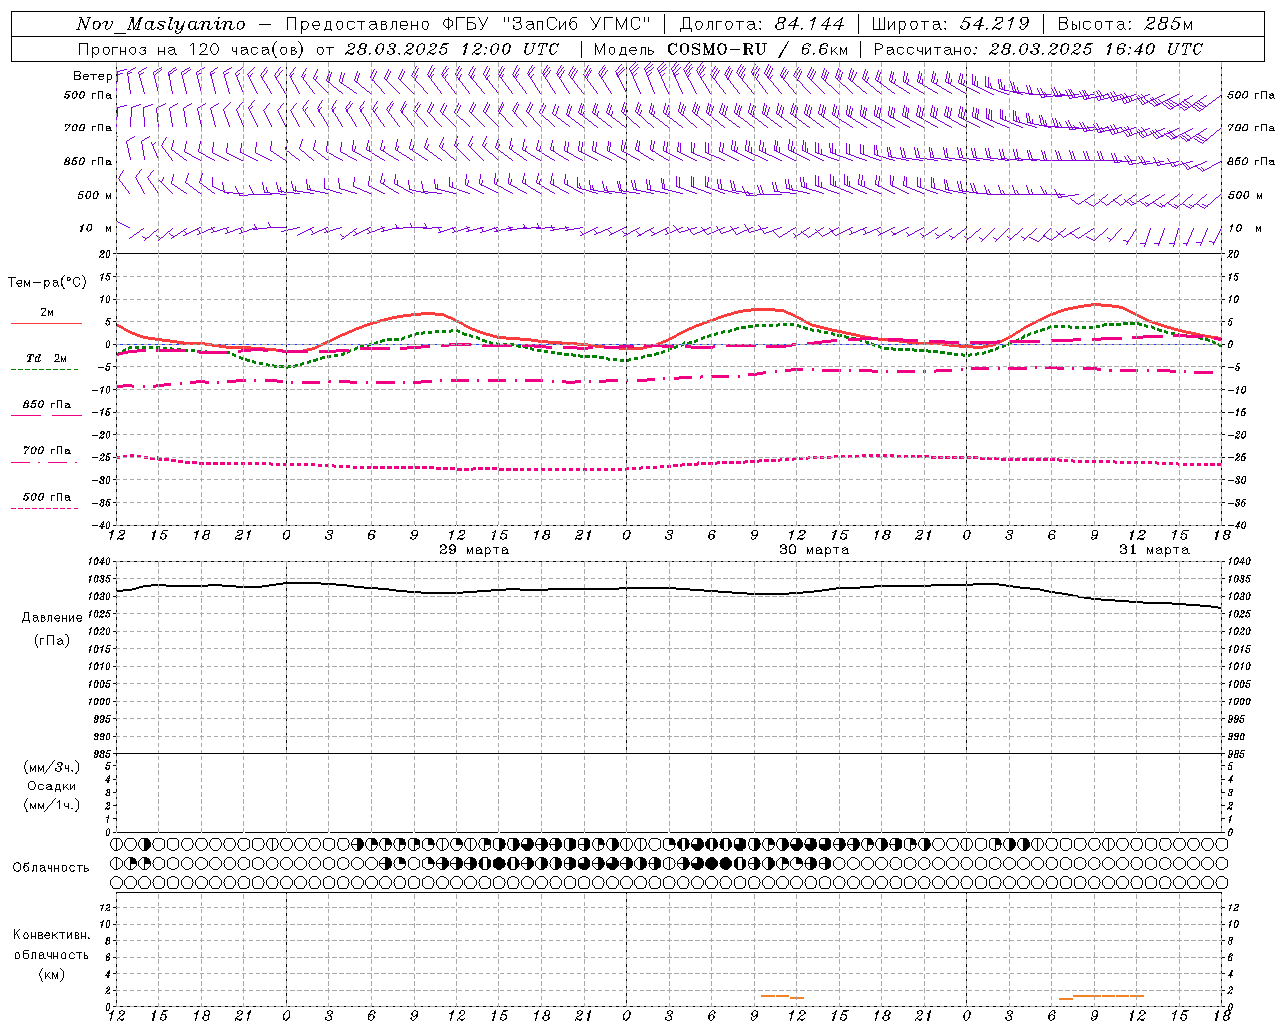Screen dimensions: 1280x1024
Task: Click the Конвективн. label
Action: click(51, 935)
